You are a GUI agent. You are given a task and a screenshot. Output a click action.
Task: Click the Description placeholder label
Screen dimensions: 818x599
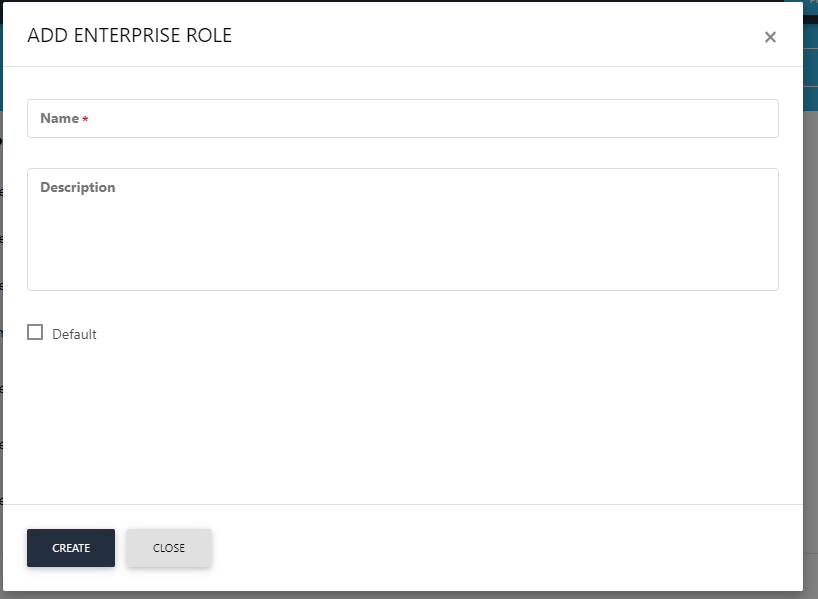pyautogui.click(x=78, y=187)
